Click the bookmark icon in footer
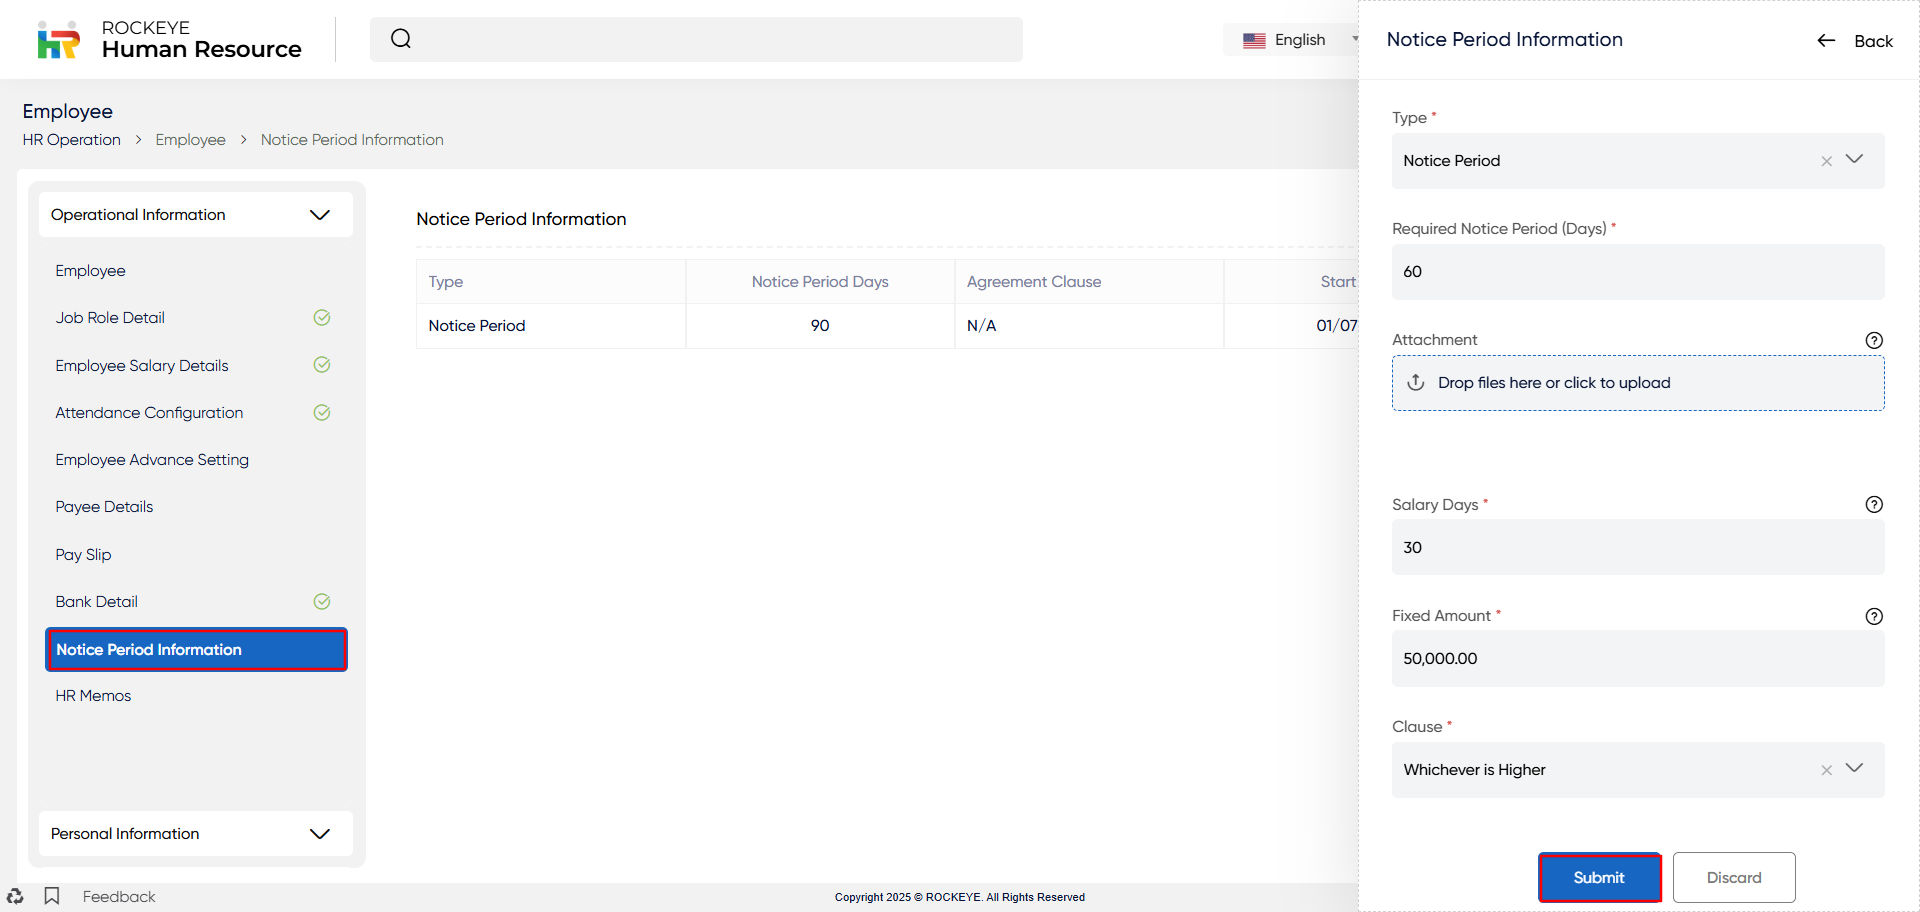 (x=52, y=896)
